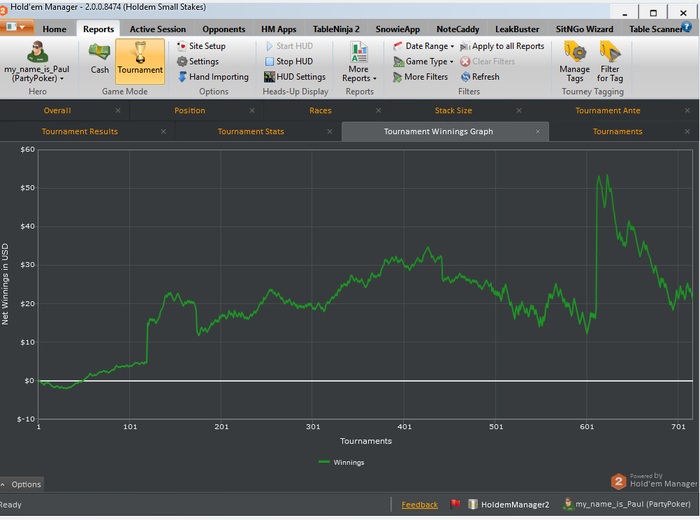Click the greyed Start HUD play icon

point(269,46)
